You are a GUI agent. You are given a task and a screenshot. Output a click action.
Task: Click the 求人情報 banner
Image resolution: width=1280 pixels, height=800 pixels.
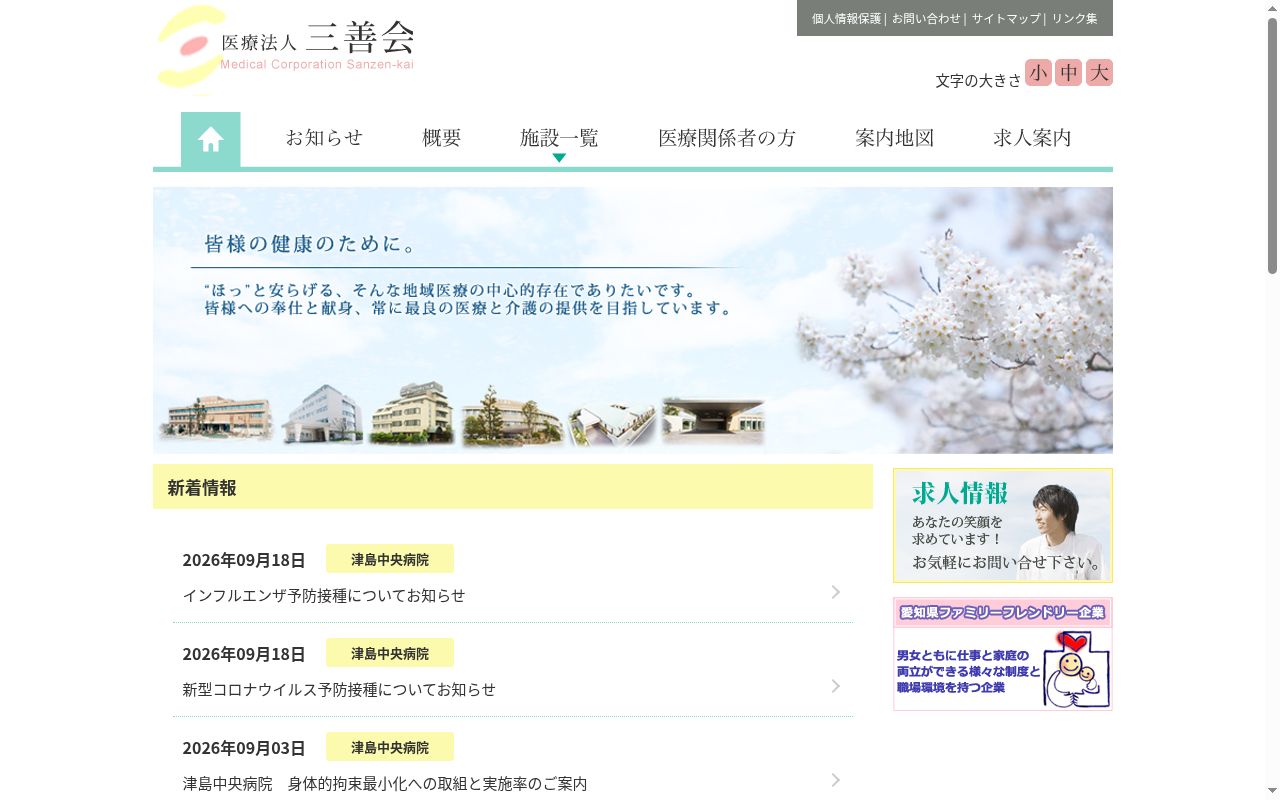pos(1003,525)
